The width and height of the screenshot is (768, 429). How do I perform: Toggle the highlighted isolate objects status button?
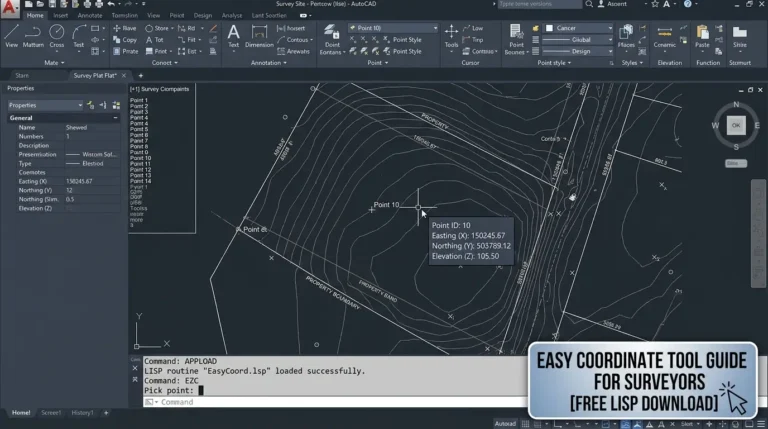pos(625,424)
